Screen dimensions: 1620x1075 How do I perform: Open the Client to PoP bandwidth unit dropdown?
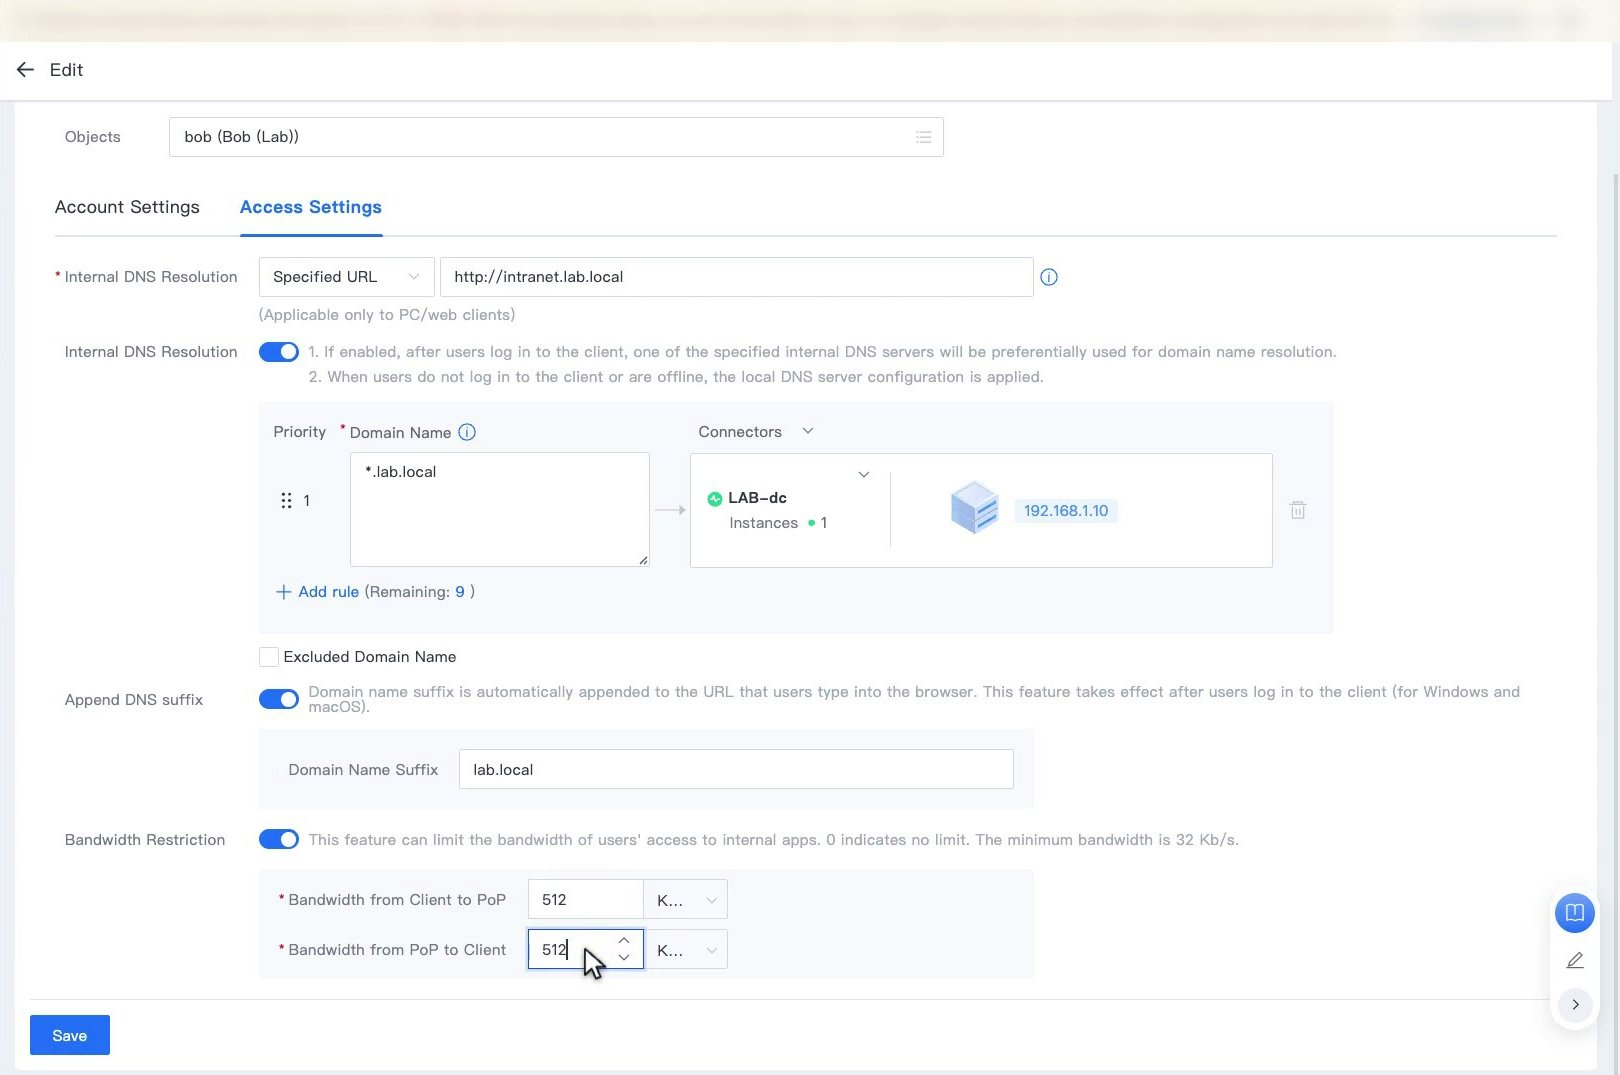coord(685,900)
